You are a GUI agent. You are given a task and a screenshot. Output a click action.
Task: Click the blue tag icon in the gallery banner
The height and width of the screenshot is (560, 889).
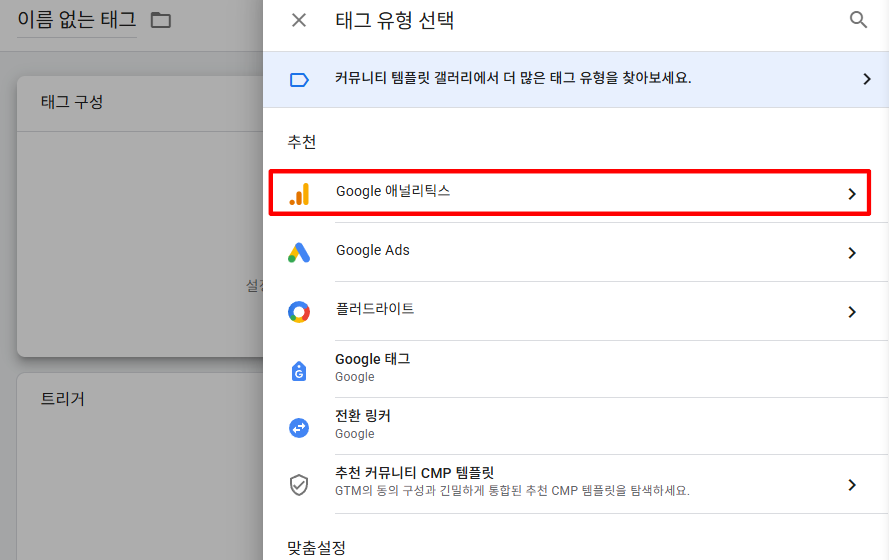[299, 80]
